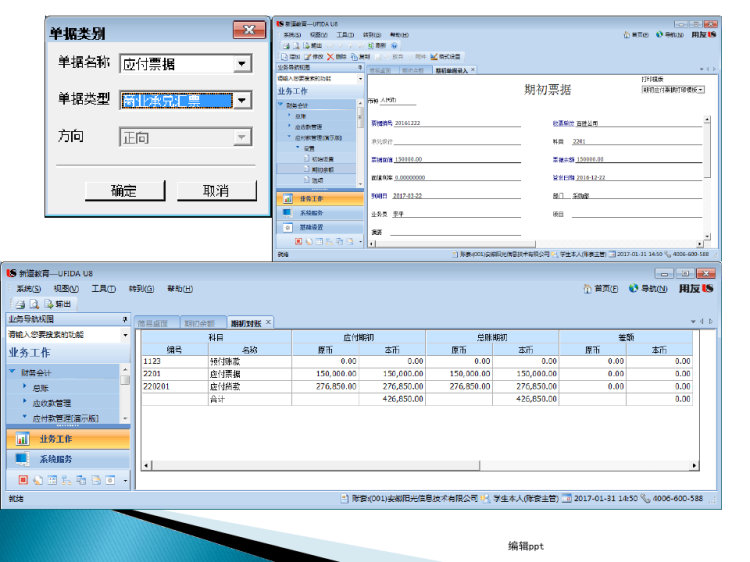Click print icon in lower window toolbar

click(20, 304)
